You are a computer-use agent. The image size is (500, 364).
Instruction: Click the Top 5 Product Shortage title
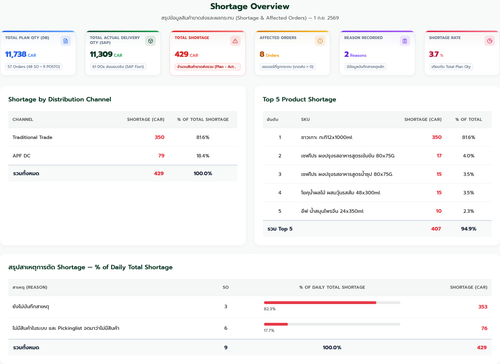[x=299, y=99]
